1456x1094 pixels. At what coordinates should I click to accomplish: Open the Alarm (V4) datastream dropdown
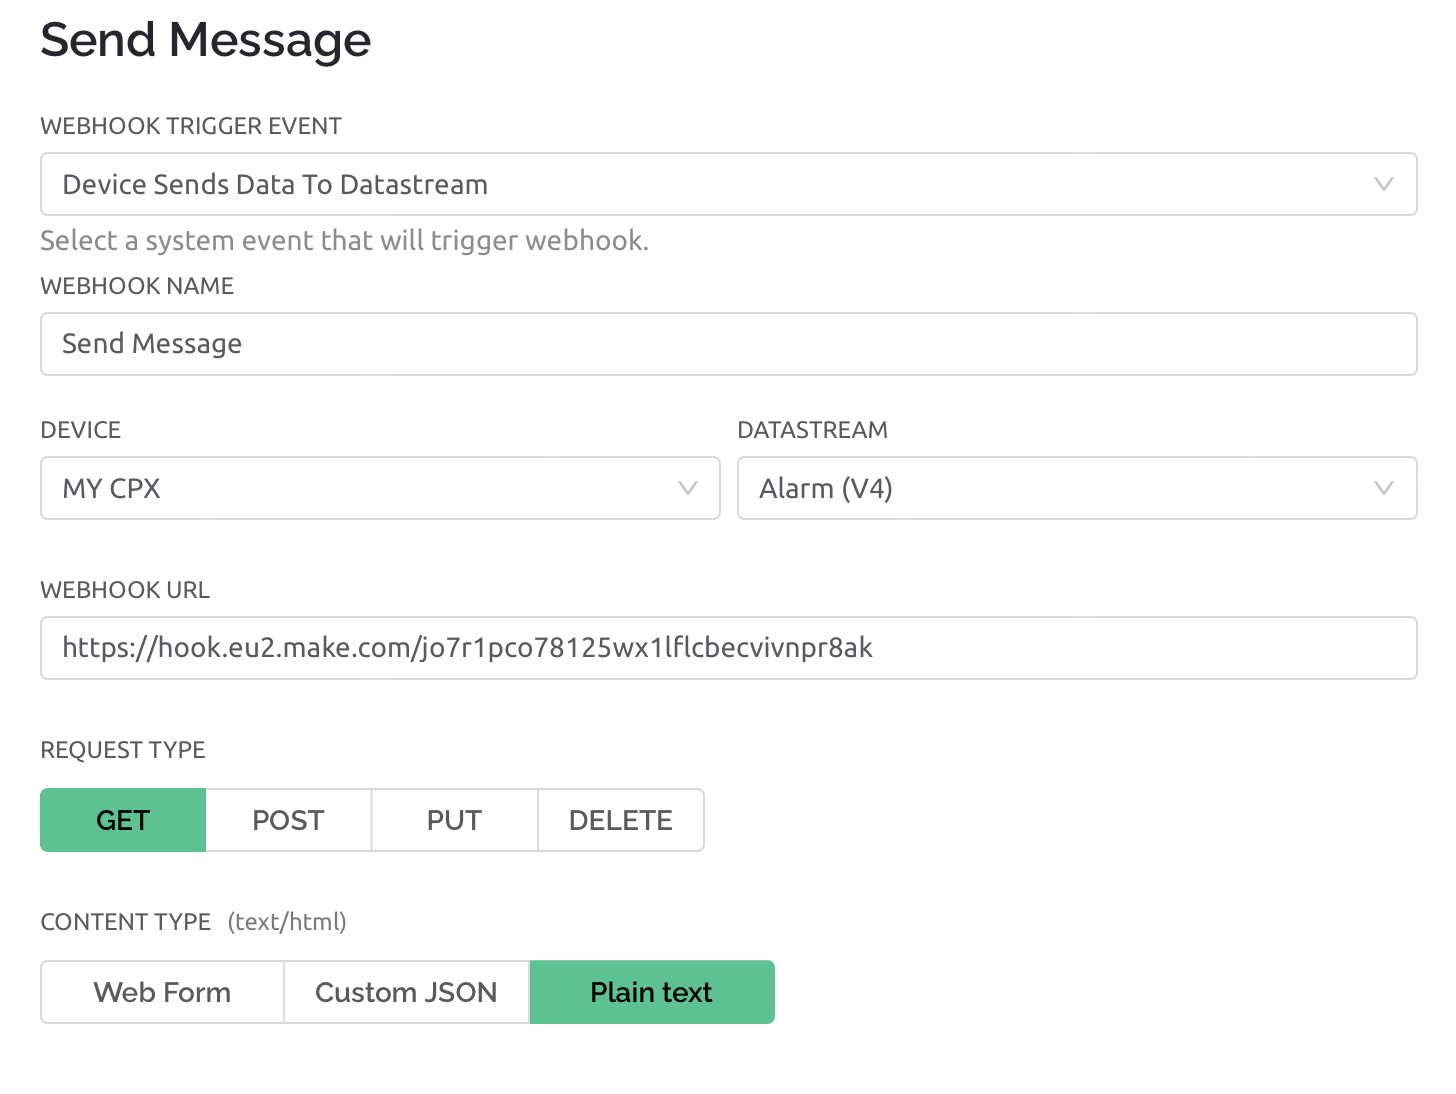[x=1077, y=488]
